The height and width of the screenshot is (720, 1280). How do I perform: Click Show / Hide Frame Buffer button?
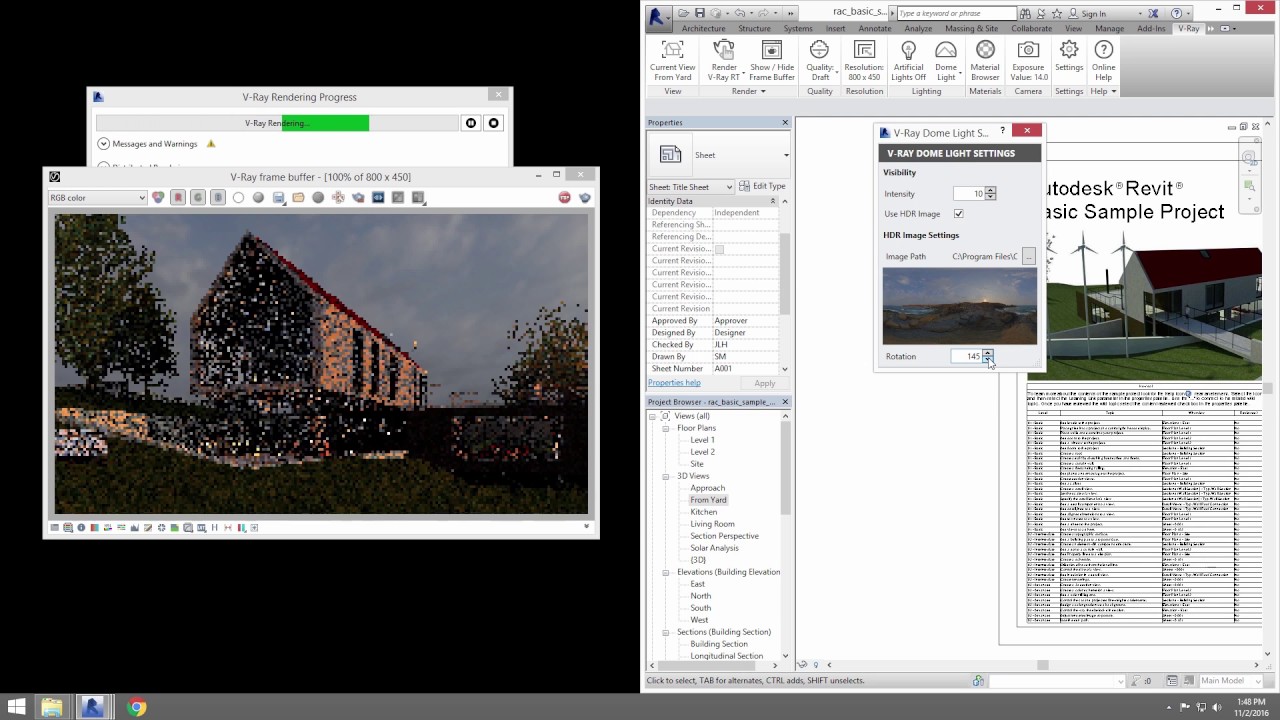click(772, 61)
